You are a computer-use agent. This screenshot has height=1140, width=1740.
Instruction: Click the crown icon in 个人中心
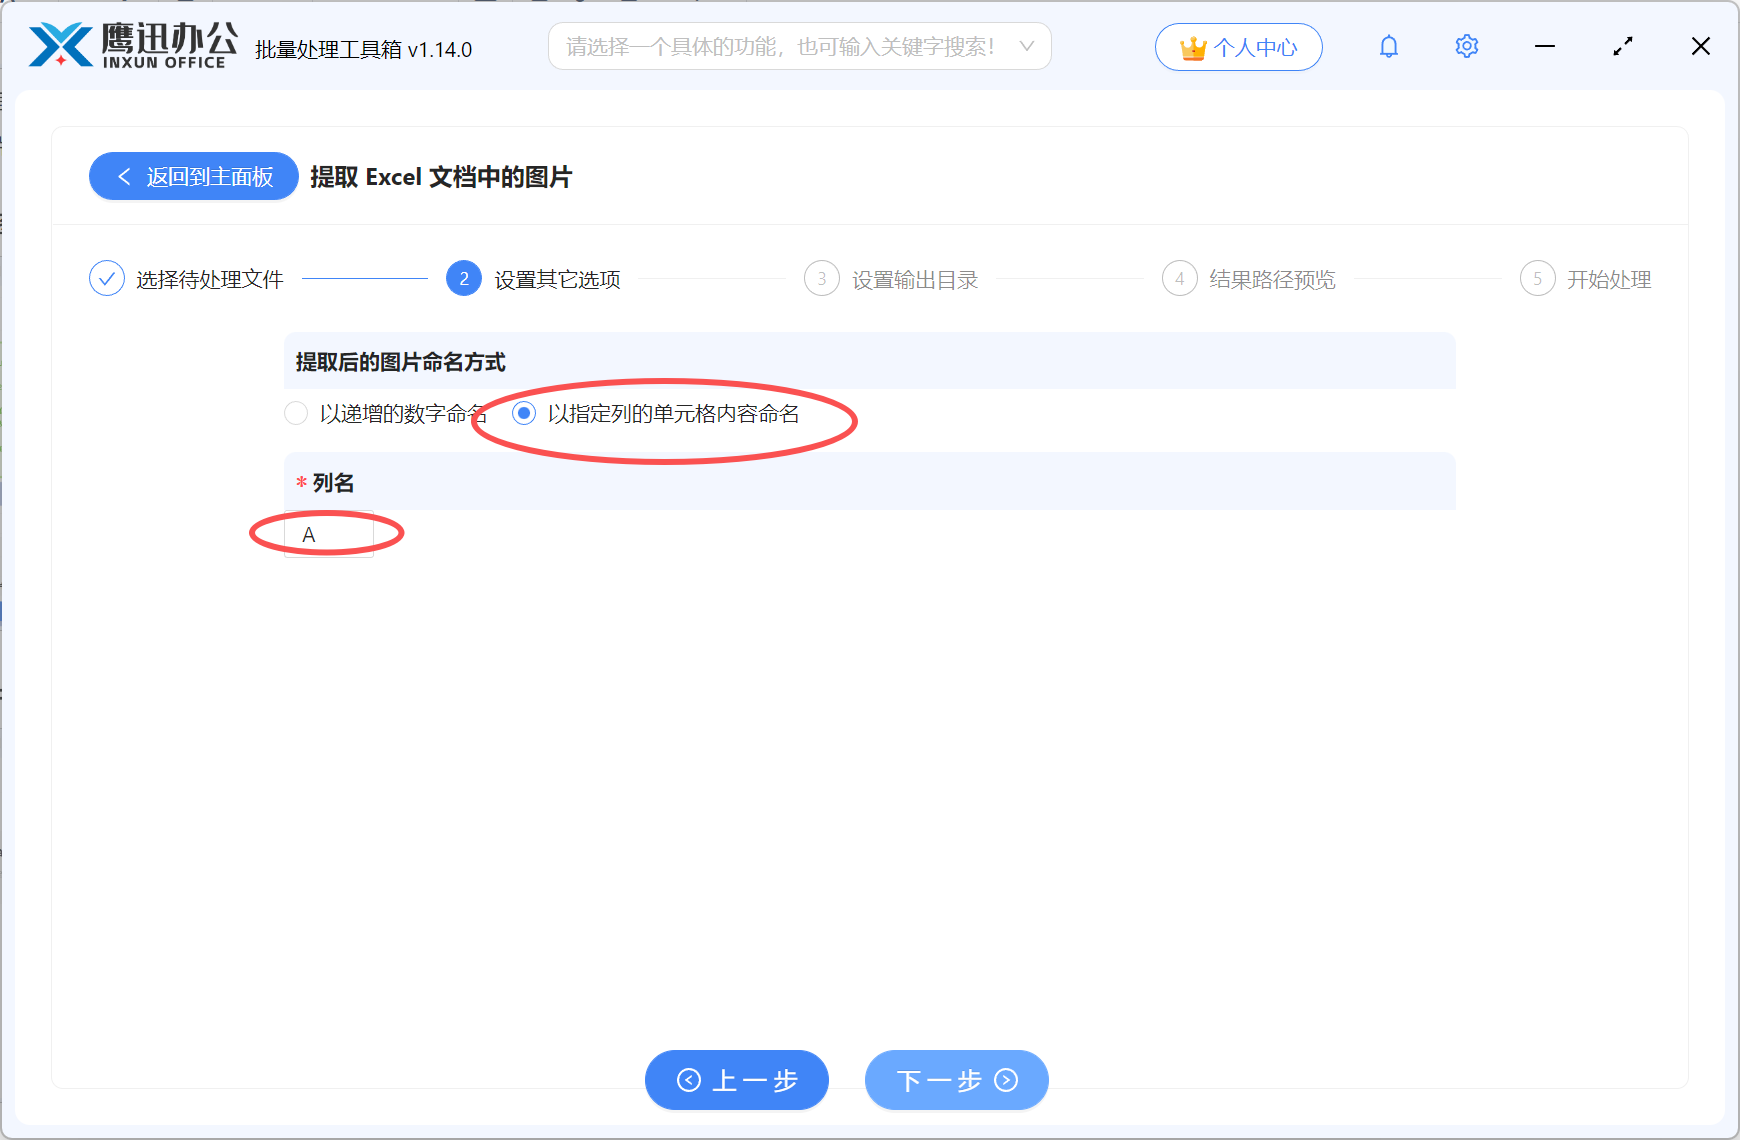[1192, 44]
